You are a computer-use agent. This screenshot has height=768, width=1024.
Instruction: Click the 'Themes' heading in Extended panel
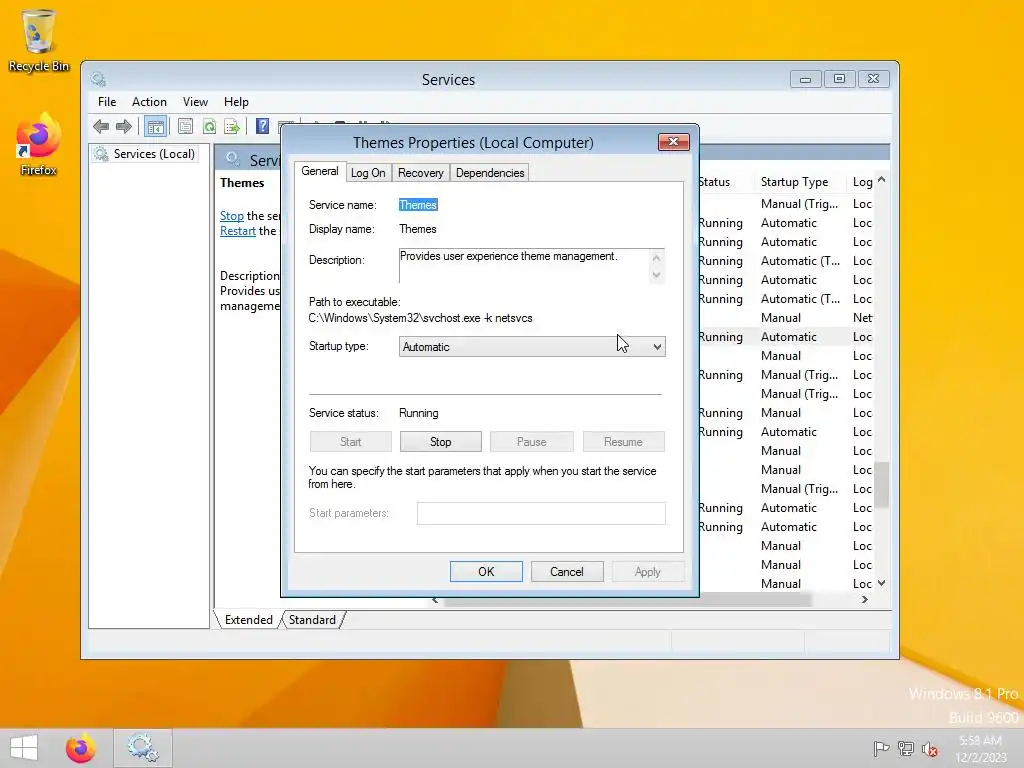coord(242,183)
